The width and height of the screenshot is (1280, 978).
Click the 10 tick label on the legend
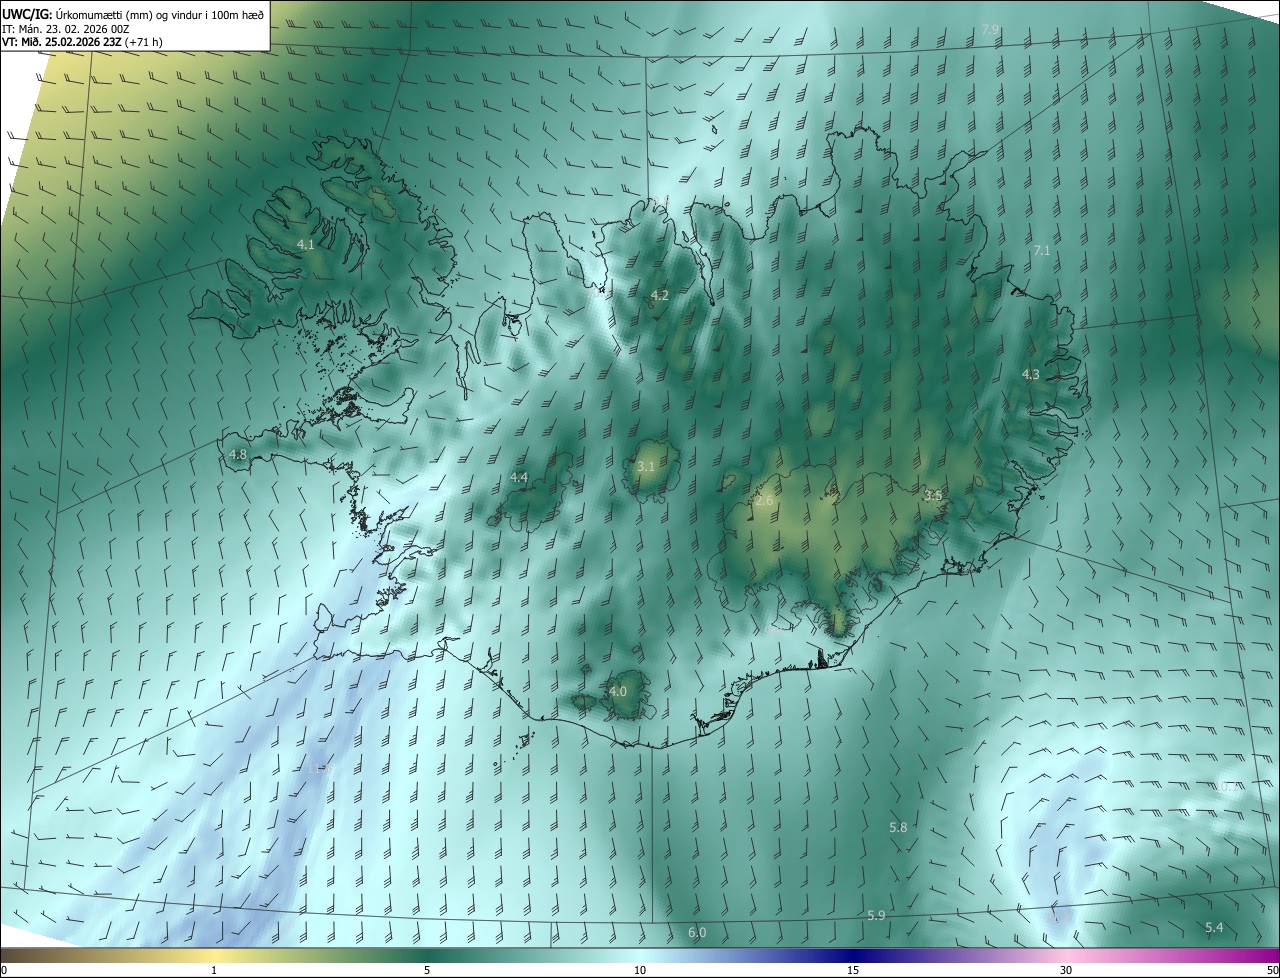pos(640,970)
